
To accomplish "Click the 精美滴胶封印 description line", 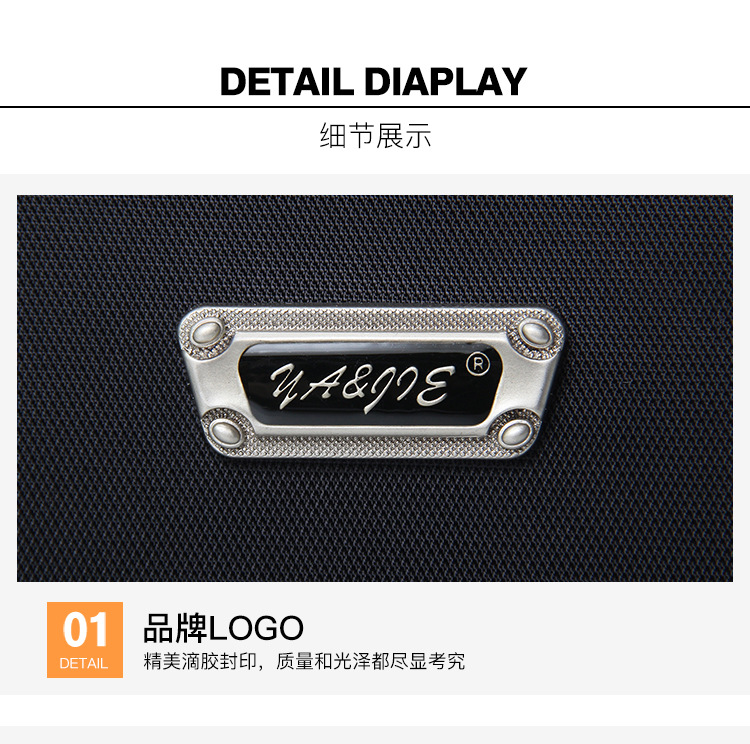I will (x=304, y=661).
